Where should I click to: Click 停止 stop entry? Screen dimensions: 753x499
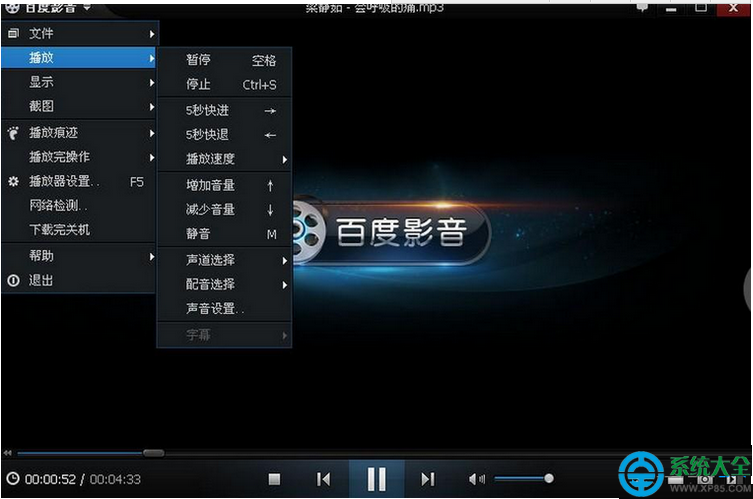click(225, 85)
